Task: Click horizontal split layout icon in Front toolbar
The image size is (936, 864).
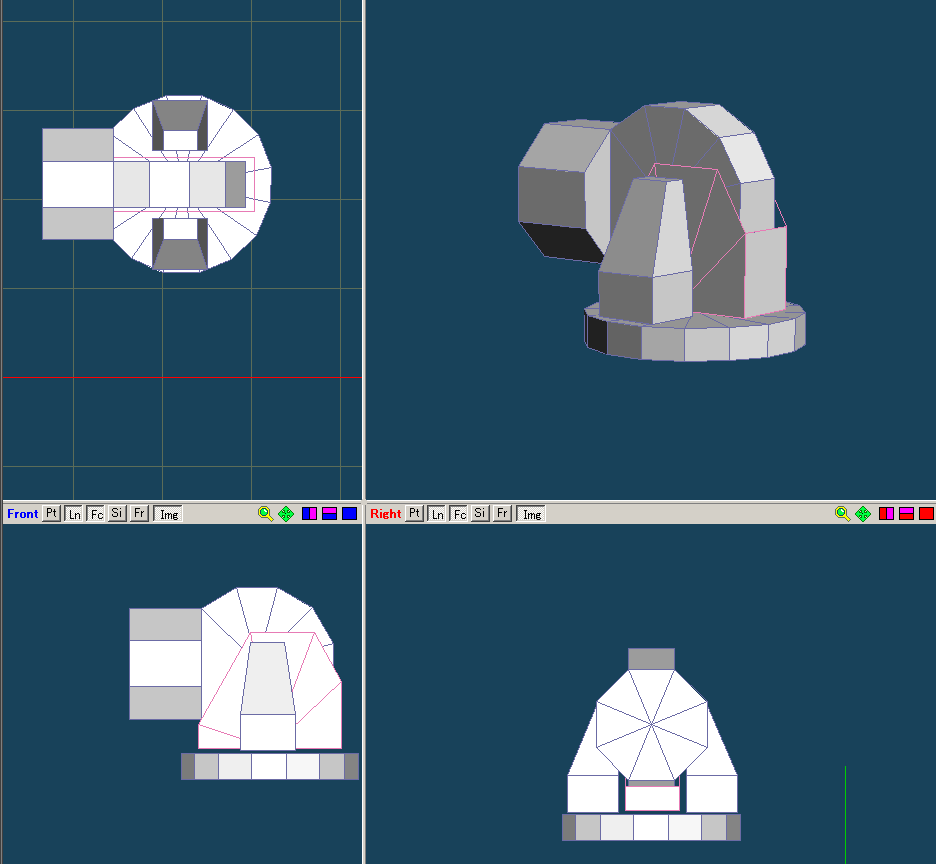Action: (329, 513)
